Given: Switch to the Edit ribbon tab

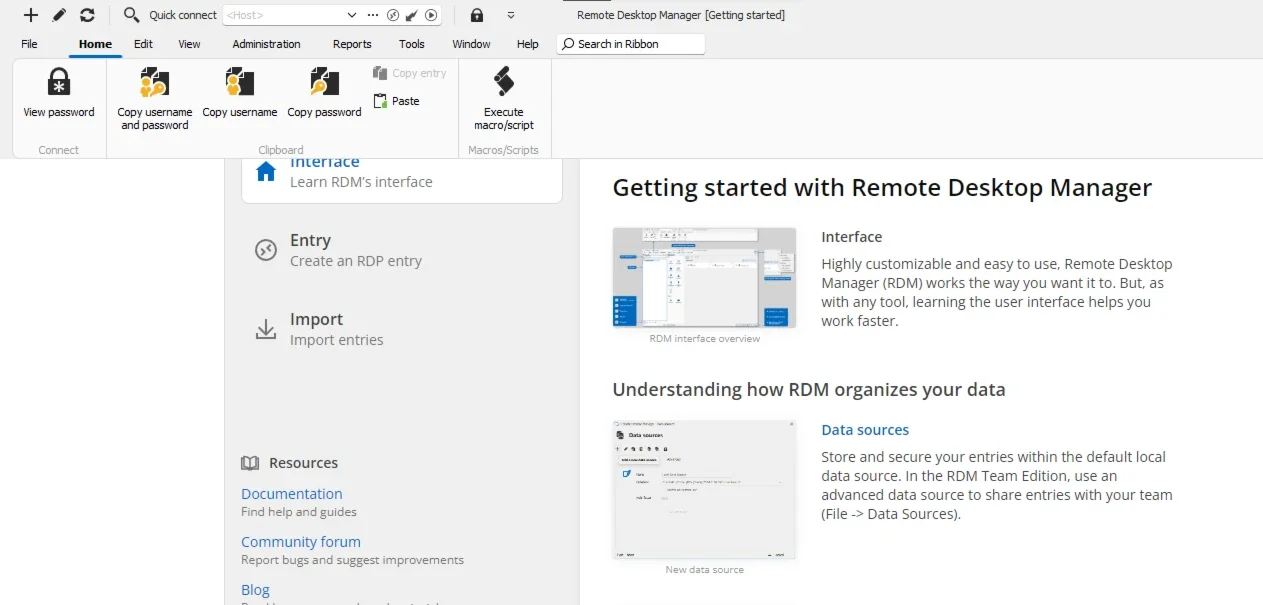Looking at the screenshot, I should tap(143, 44).
